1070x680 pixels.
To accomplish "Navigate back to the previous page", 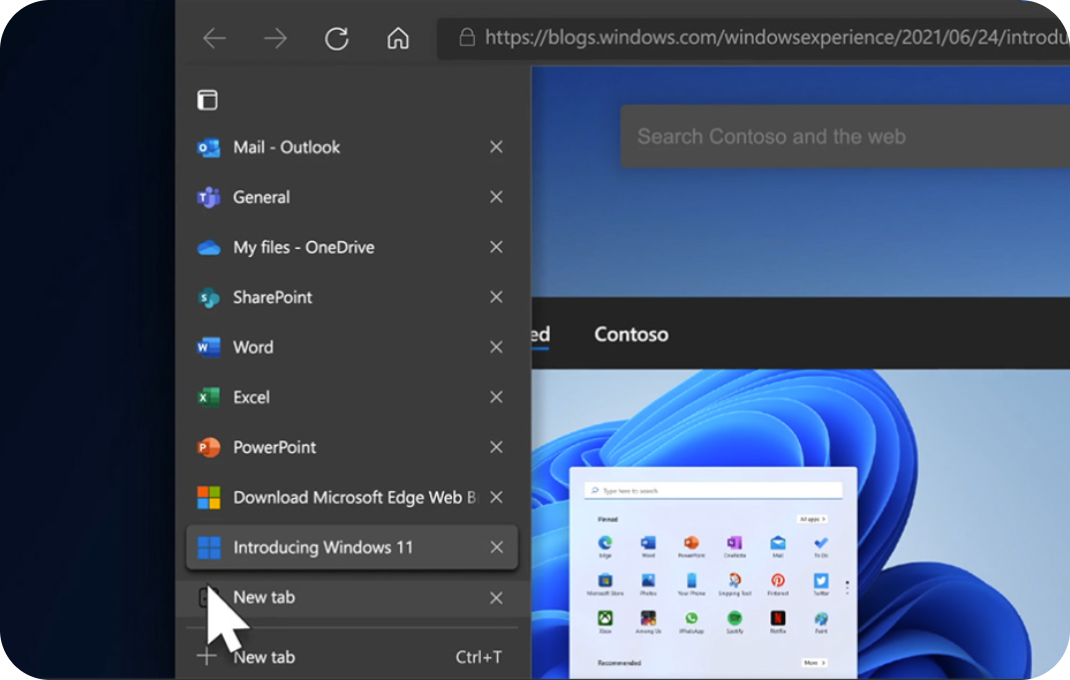I will [214, 38].
